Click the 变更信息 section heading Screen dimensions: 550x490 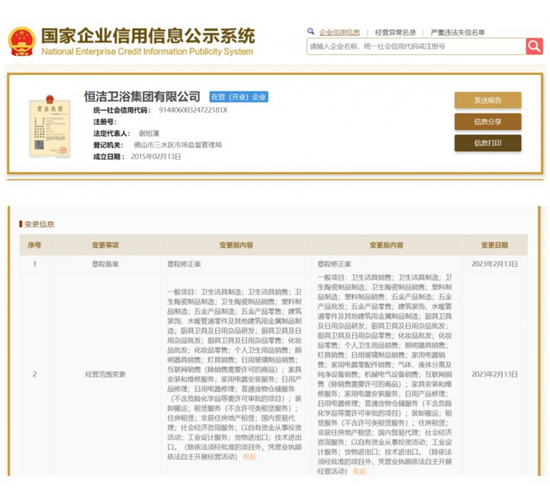click(x=39, y=224)
